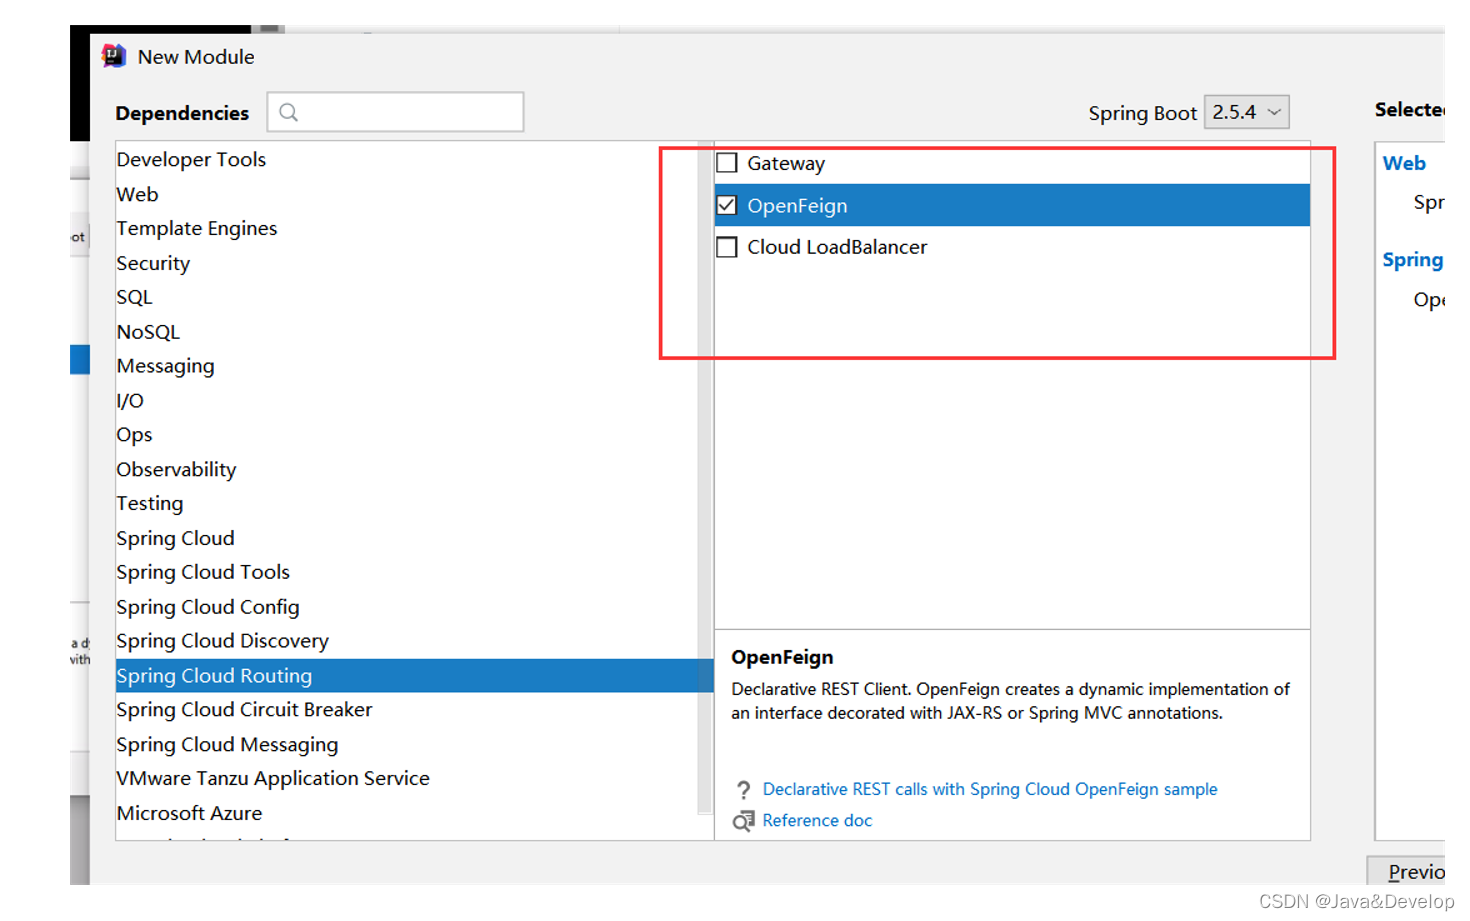Open the Reference doc link
This screenshot has height=921, width=1470.
(x=817, y=820)
